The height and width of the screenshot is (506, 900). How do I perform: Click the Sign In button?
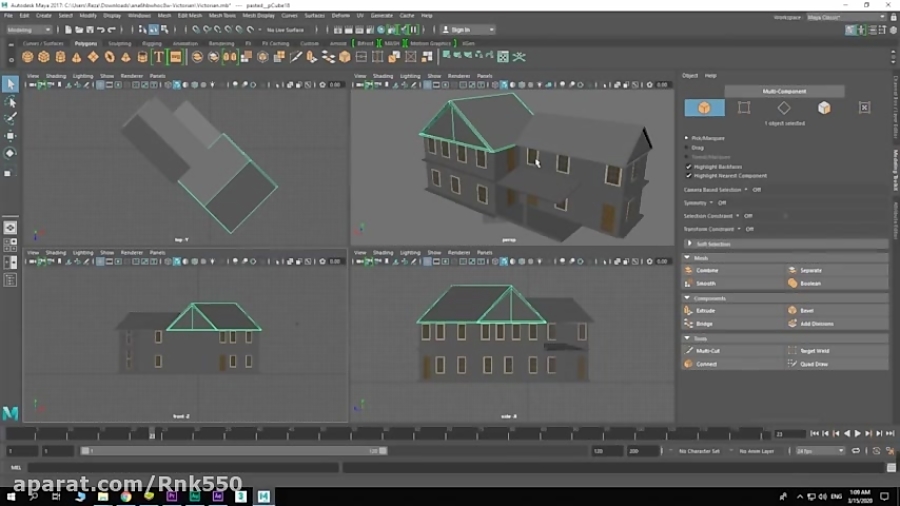click(x=460, y=30)
